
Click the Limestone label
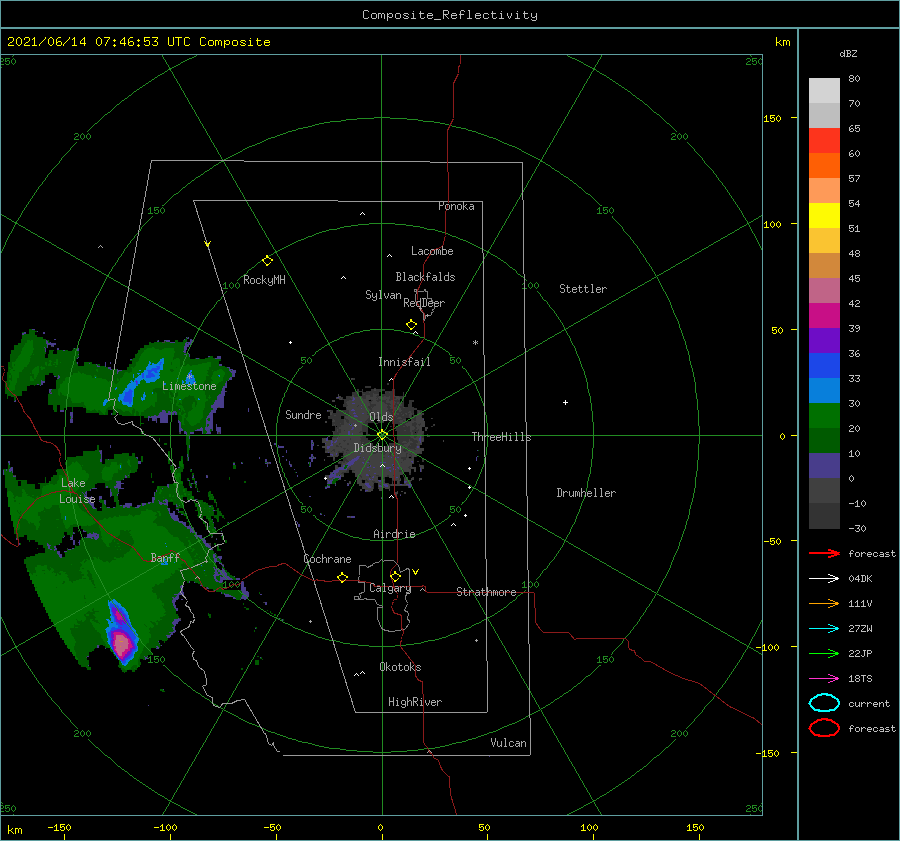tap(189, 386)
